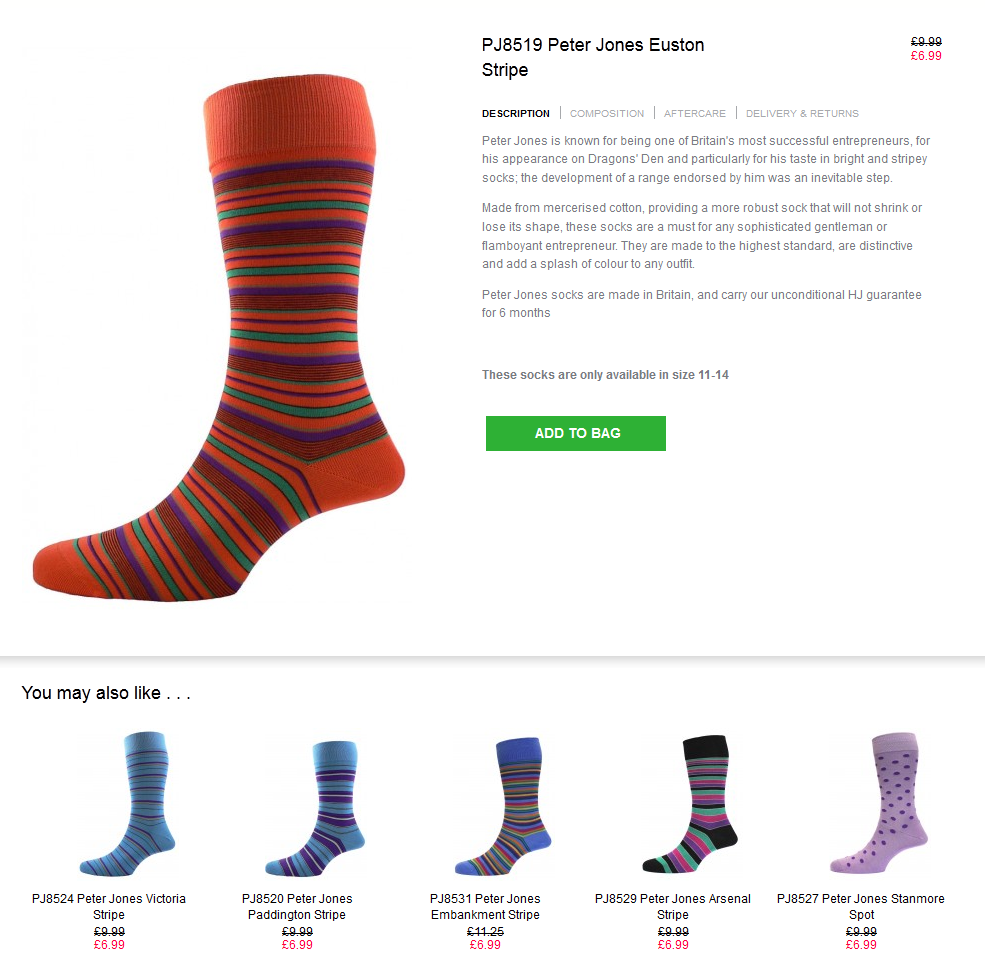This screenshot has height=964, width=985.
Task: Follow the PJ8520 Peter Jones Paddington Stripe link
Action: [x=297, y=906]
